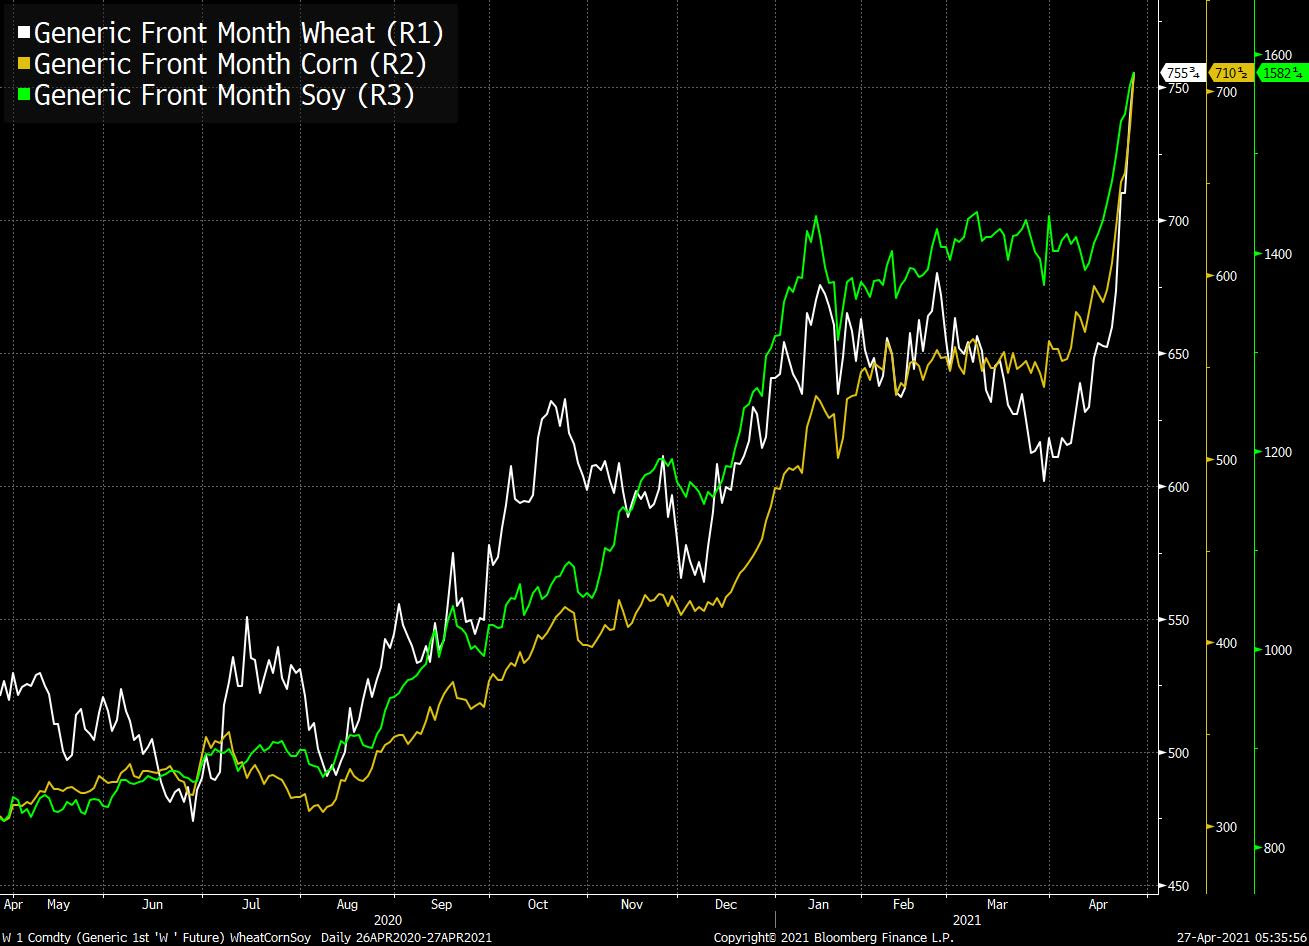1309x946 pixels.
Task: Click the green 1582 soy last-price tag
Action: (1280, 73)
